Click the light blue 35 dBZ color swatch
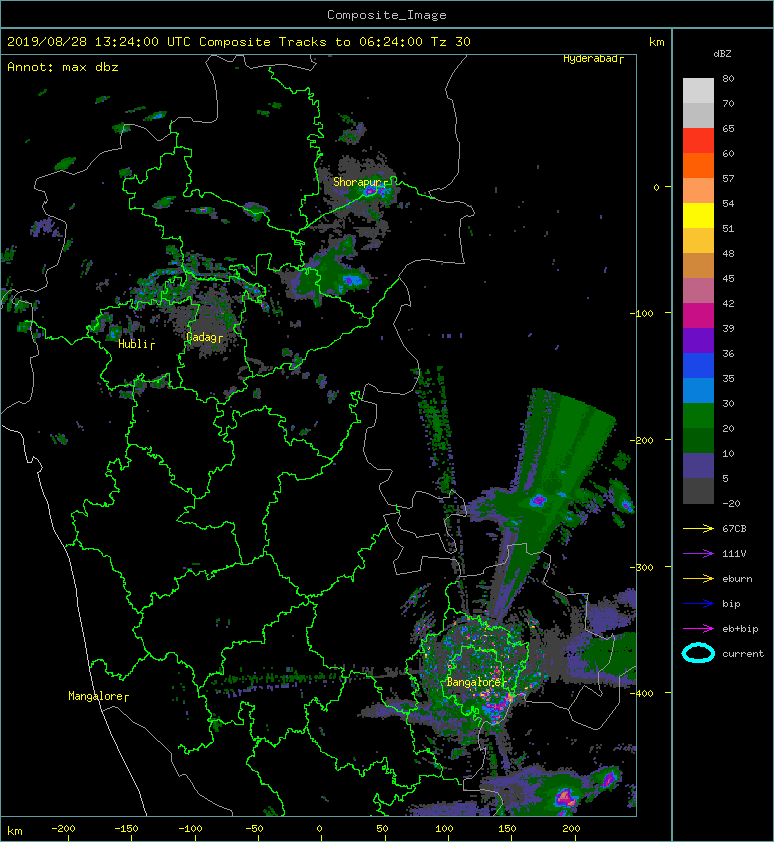This screenshot has width=774, height=842. click(698, 390)
